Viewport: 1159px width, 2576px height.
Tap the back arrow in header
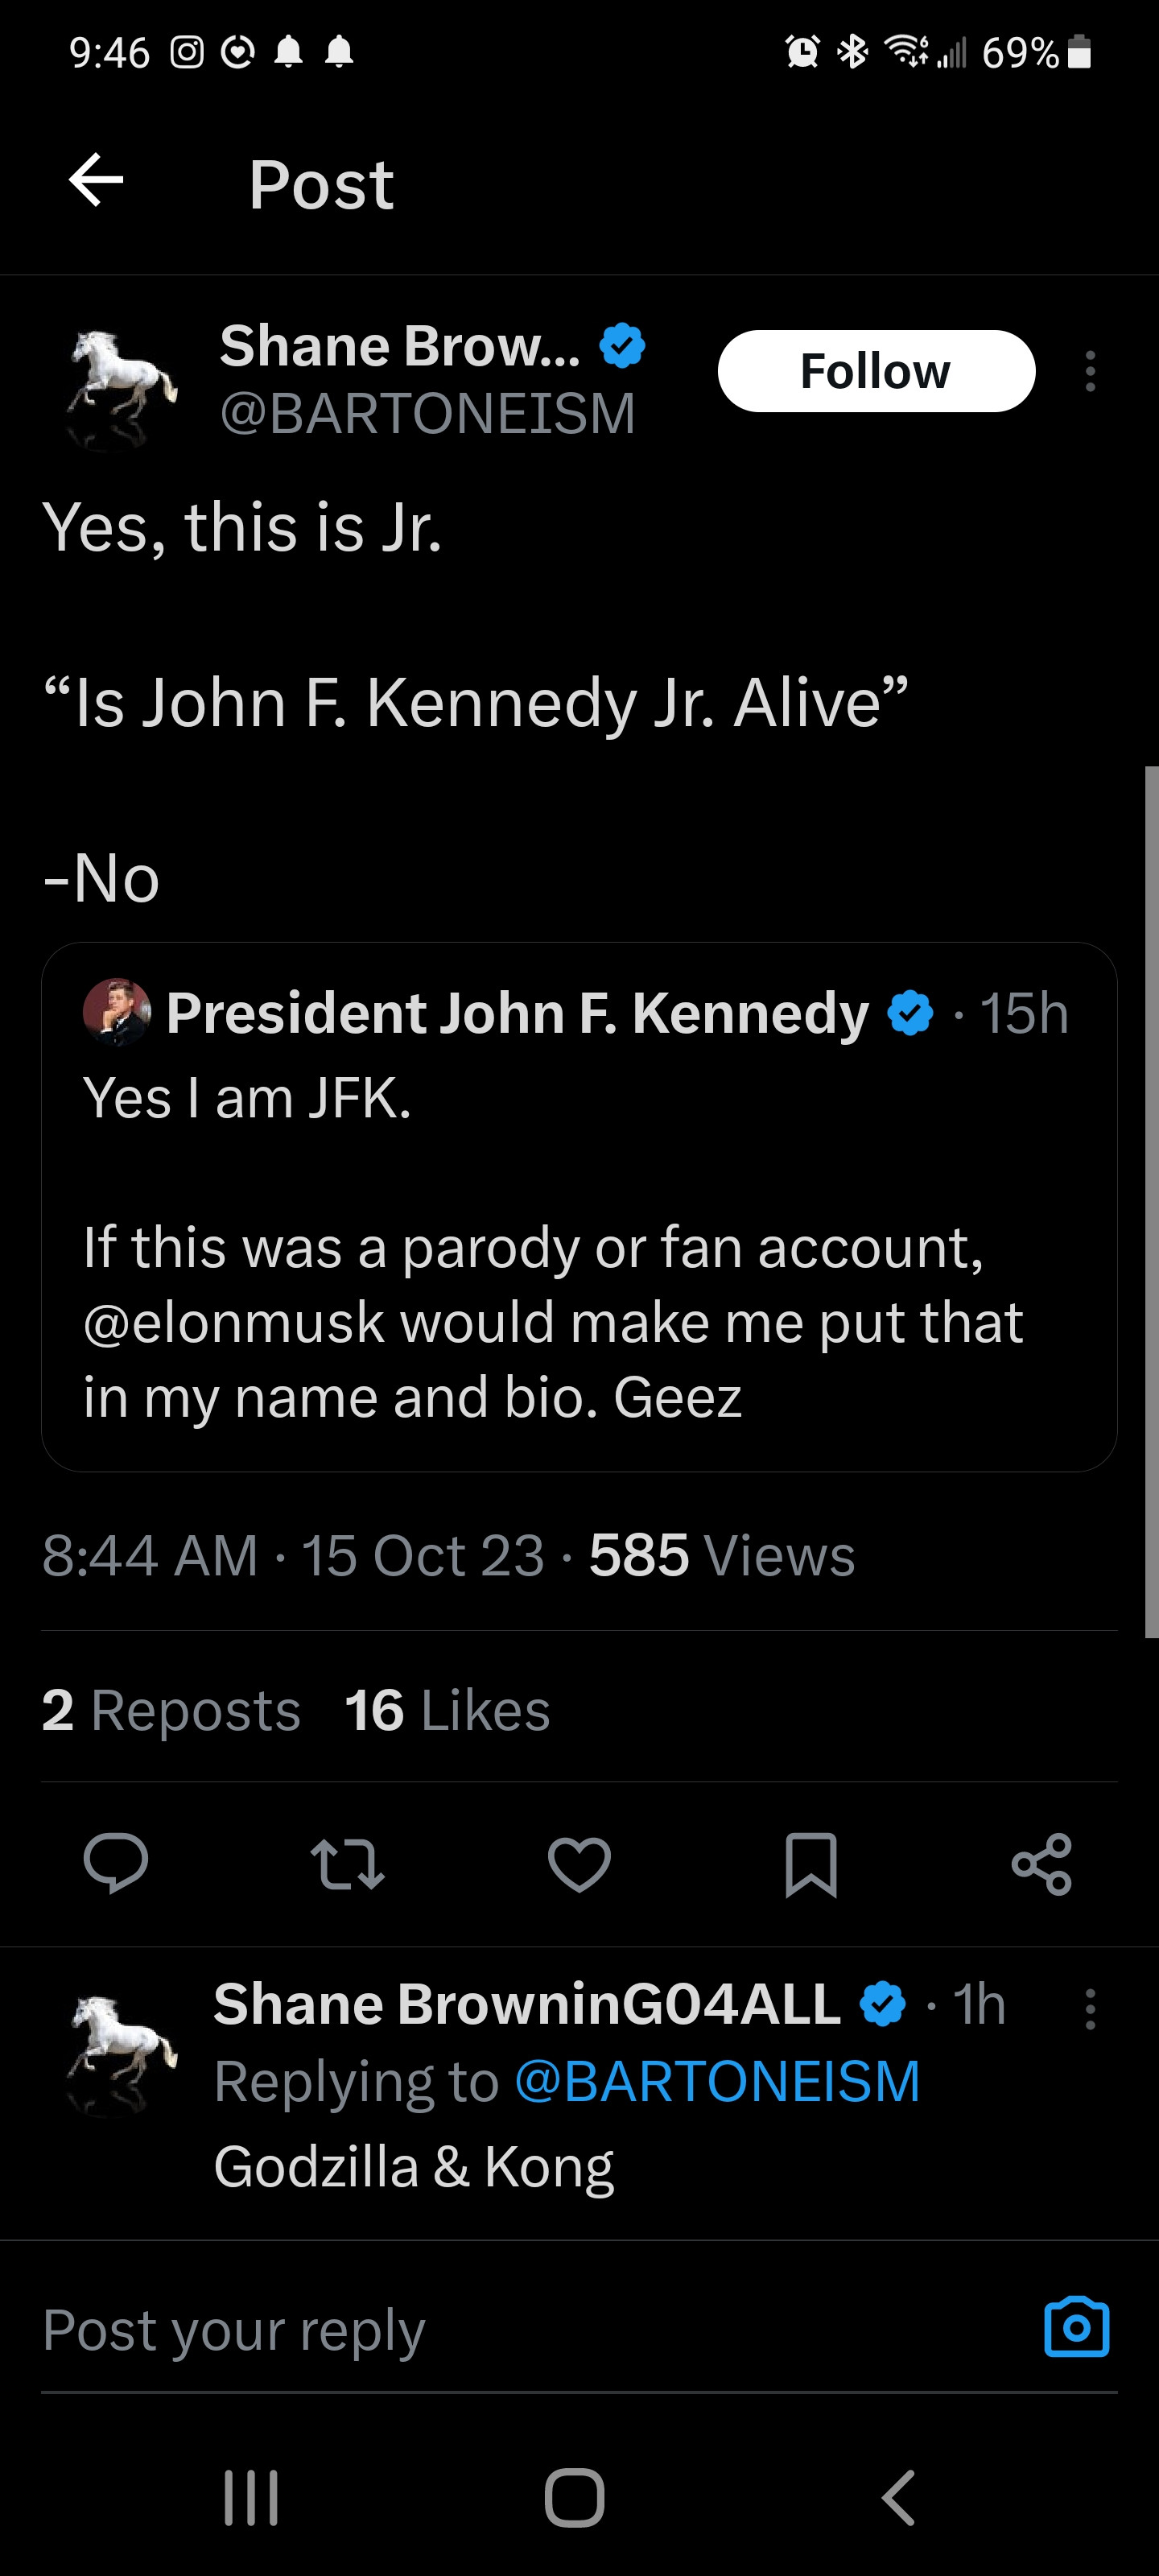point(96,181)
